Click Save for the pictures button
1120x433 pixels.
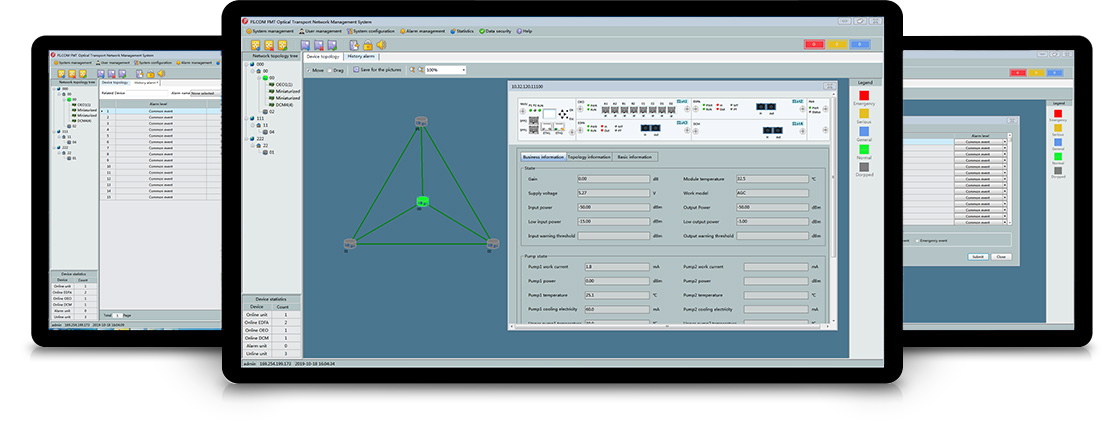pyautogui.click(x=379, y=70)
